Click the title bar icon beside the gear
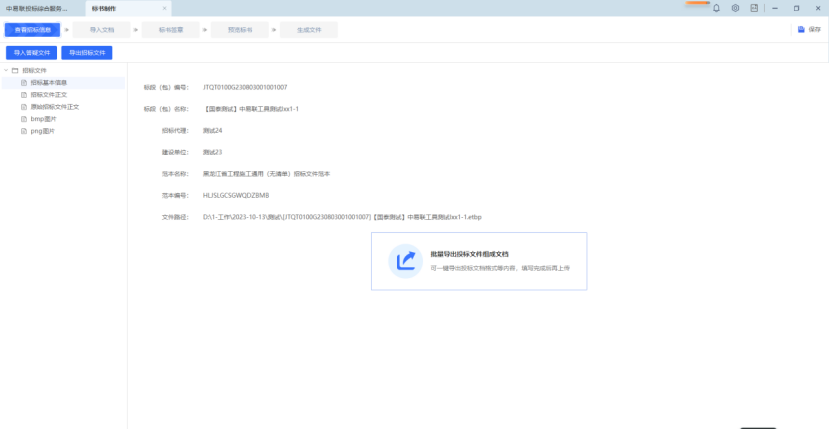The height and width of the screenshot is (429, 829). [x=754, y=8]
